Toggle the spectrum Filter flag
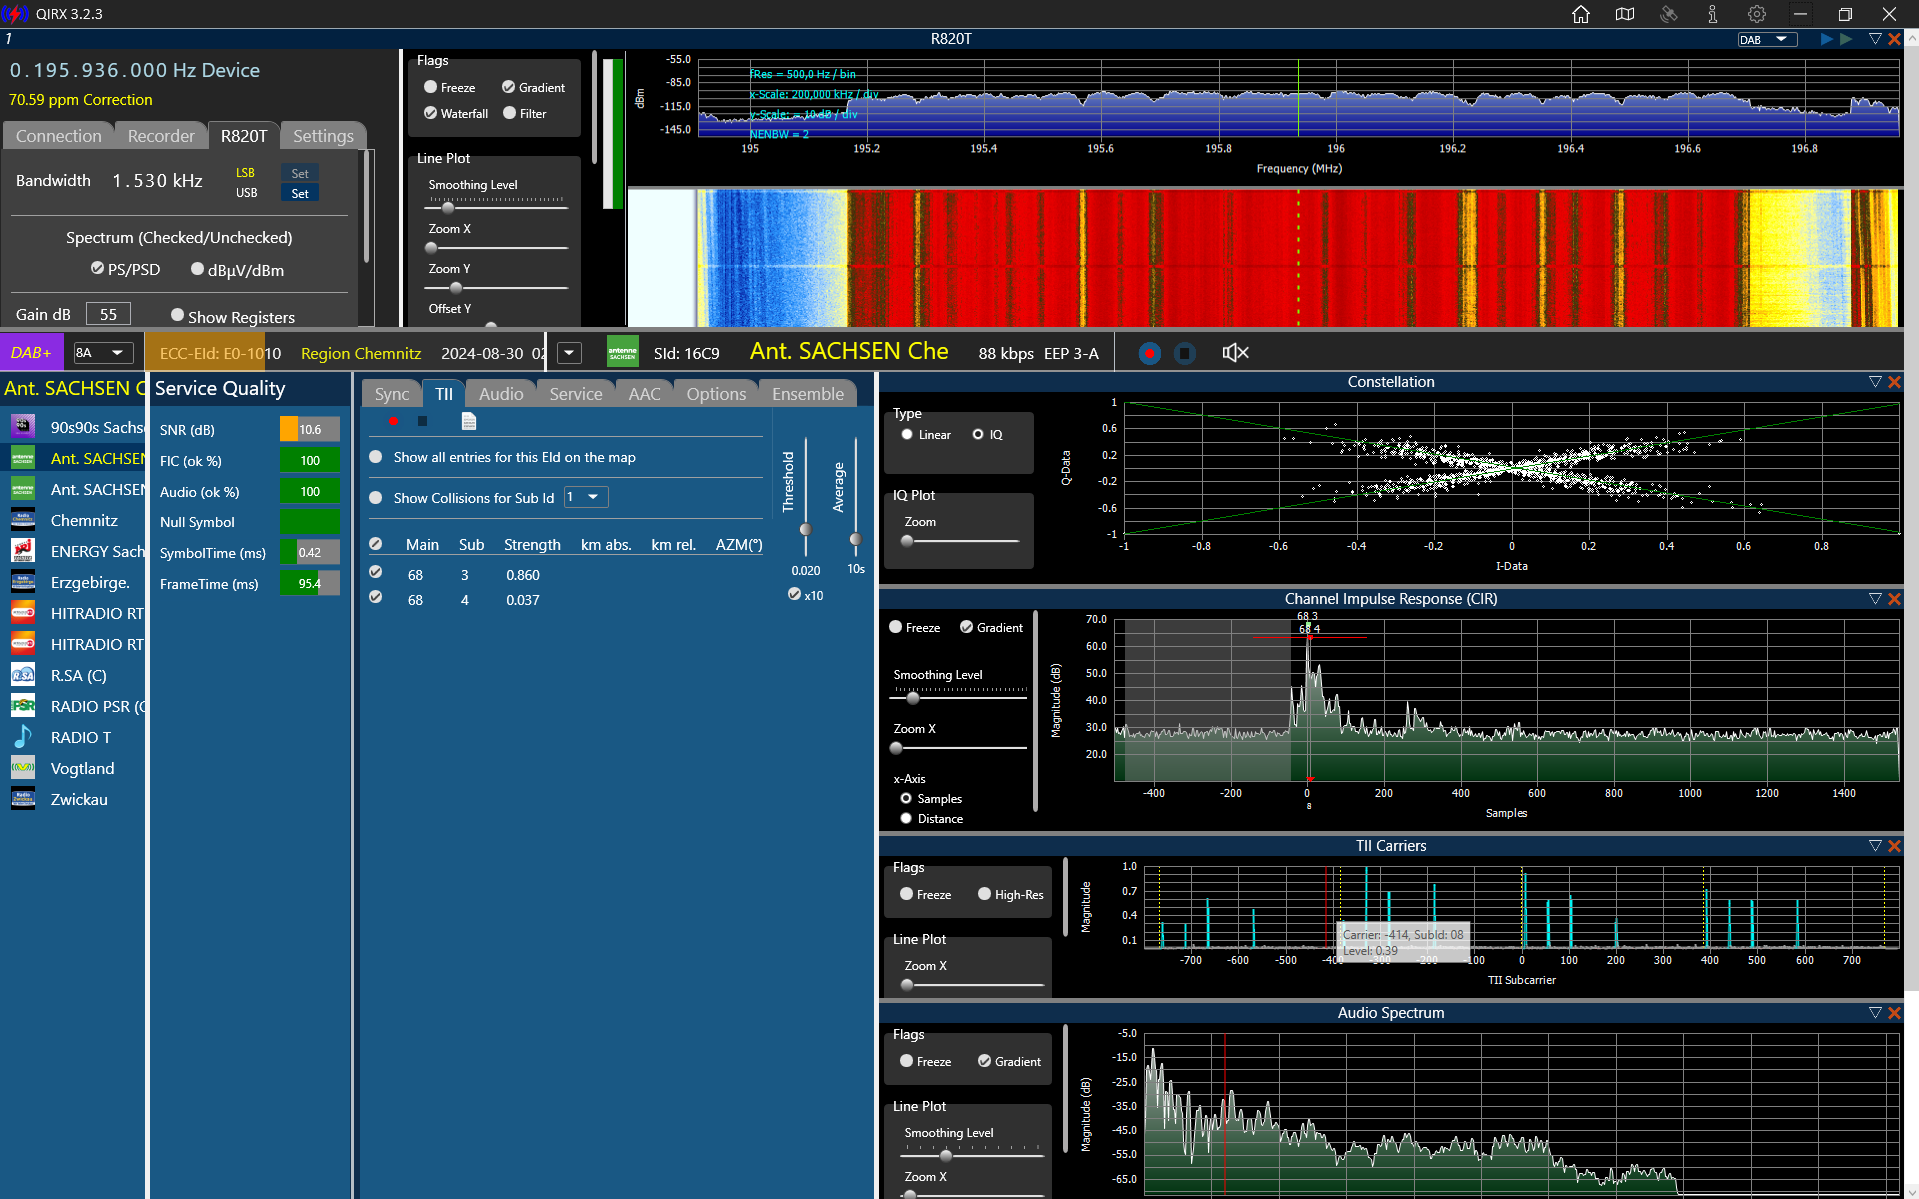The width and height of the screenshot is (1919, 1199). 510,113
